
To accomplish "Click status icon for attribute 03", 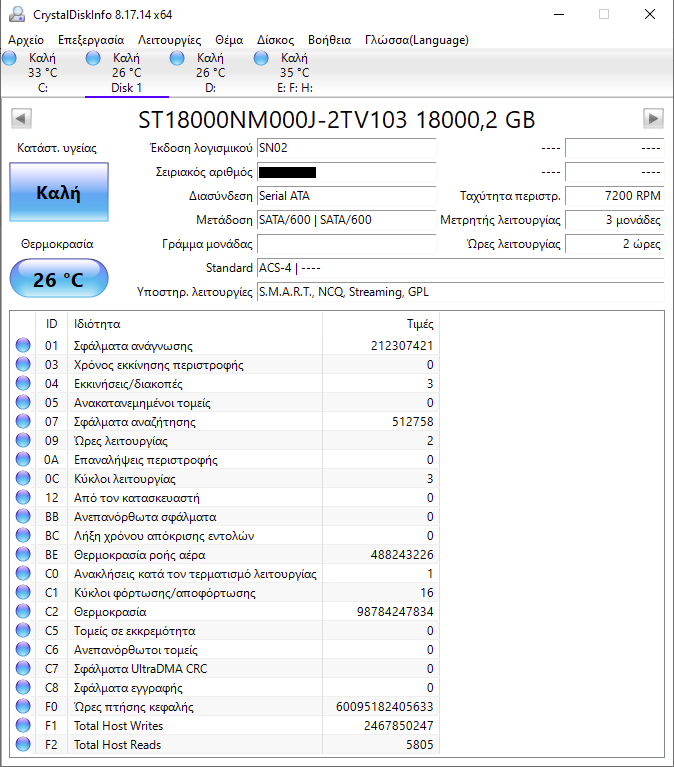I will [x=23, y=364].
